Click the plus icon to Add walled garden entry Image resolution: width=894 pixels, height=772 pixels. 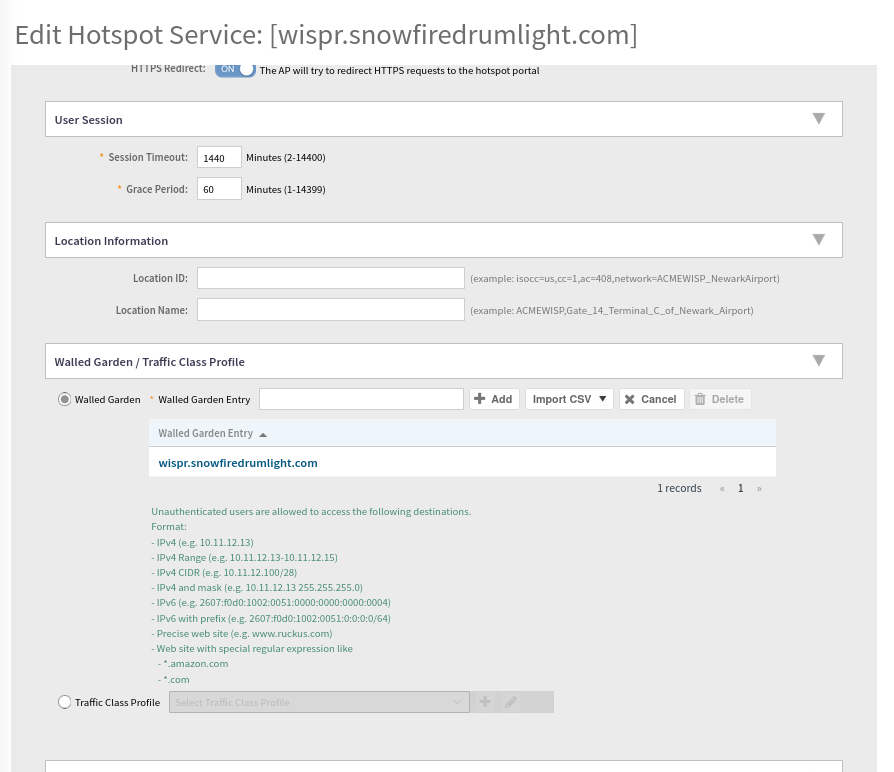coord(481,399)
